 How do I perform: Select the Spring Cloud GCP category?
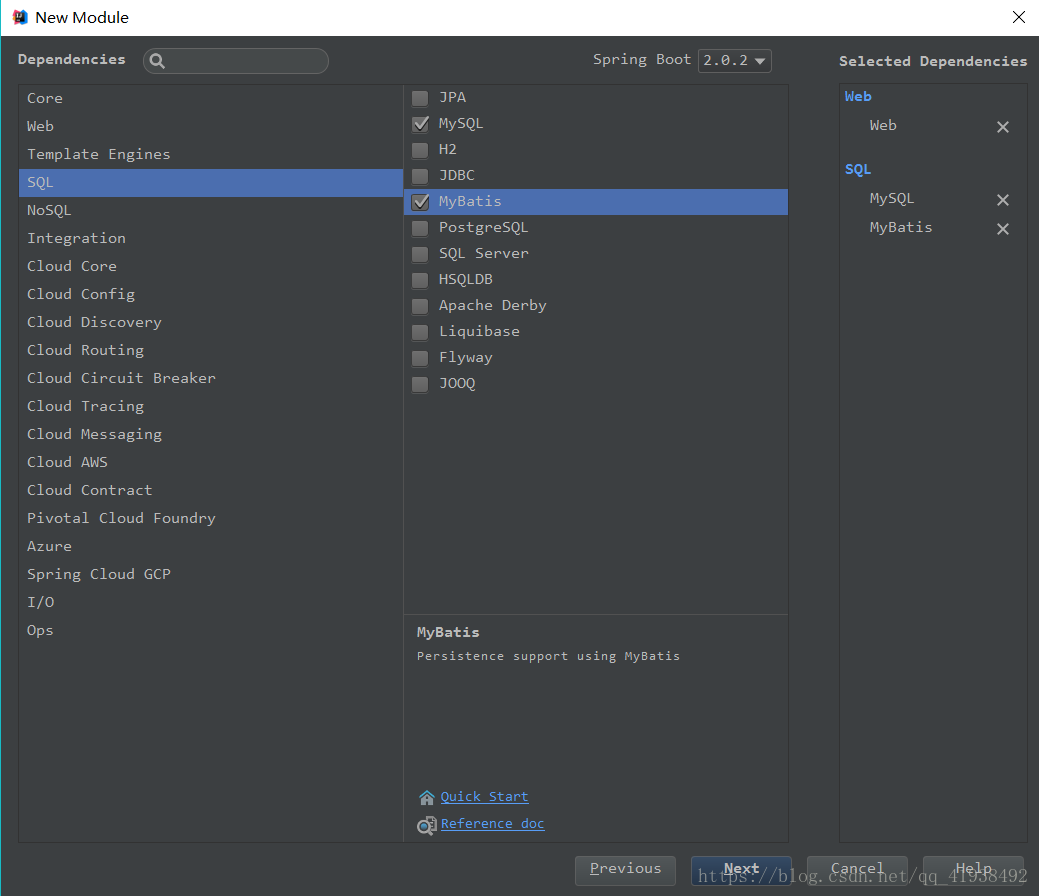click(x=211, y=574)
